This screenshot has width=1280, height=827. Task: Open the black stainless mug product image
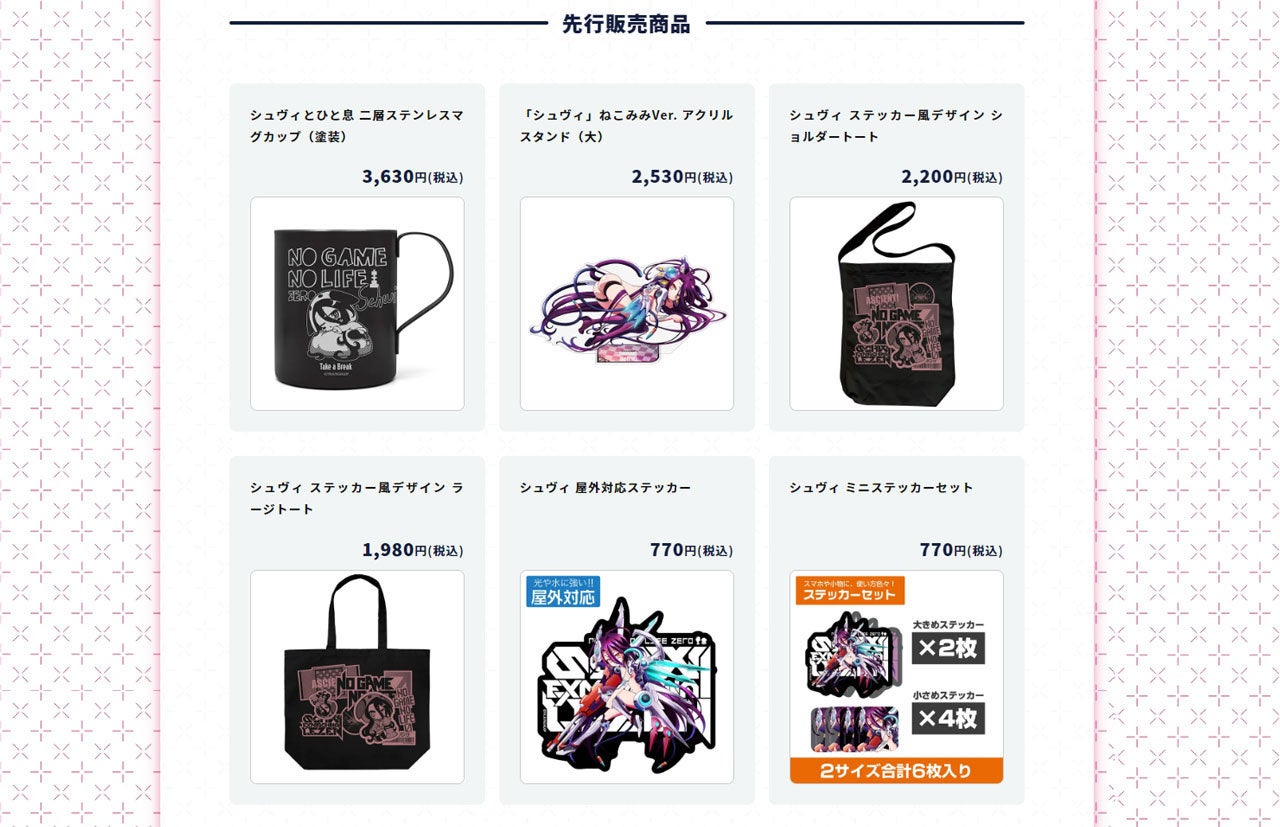click(x=357, y=304)
